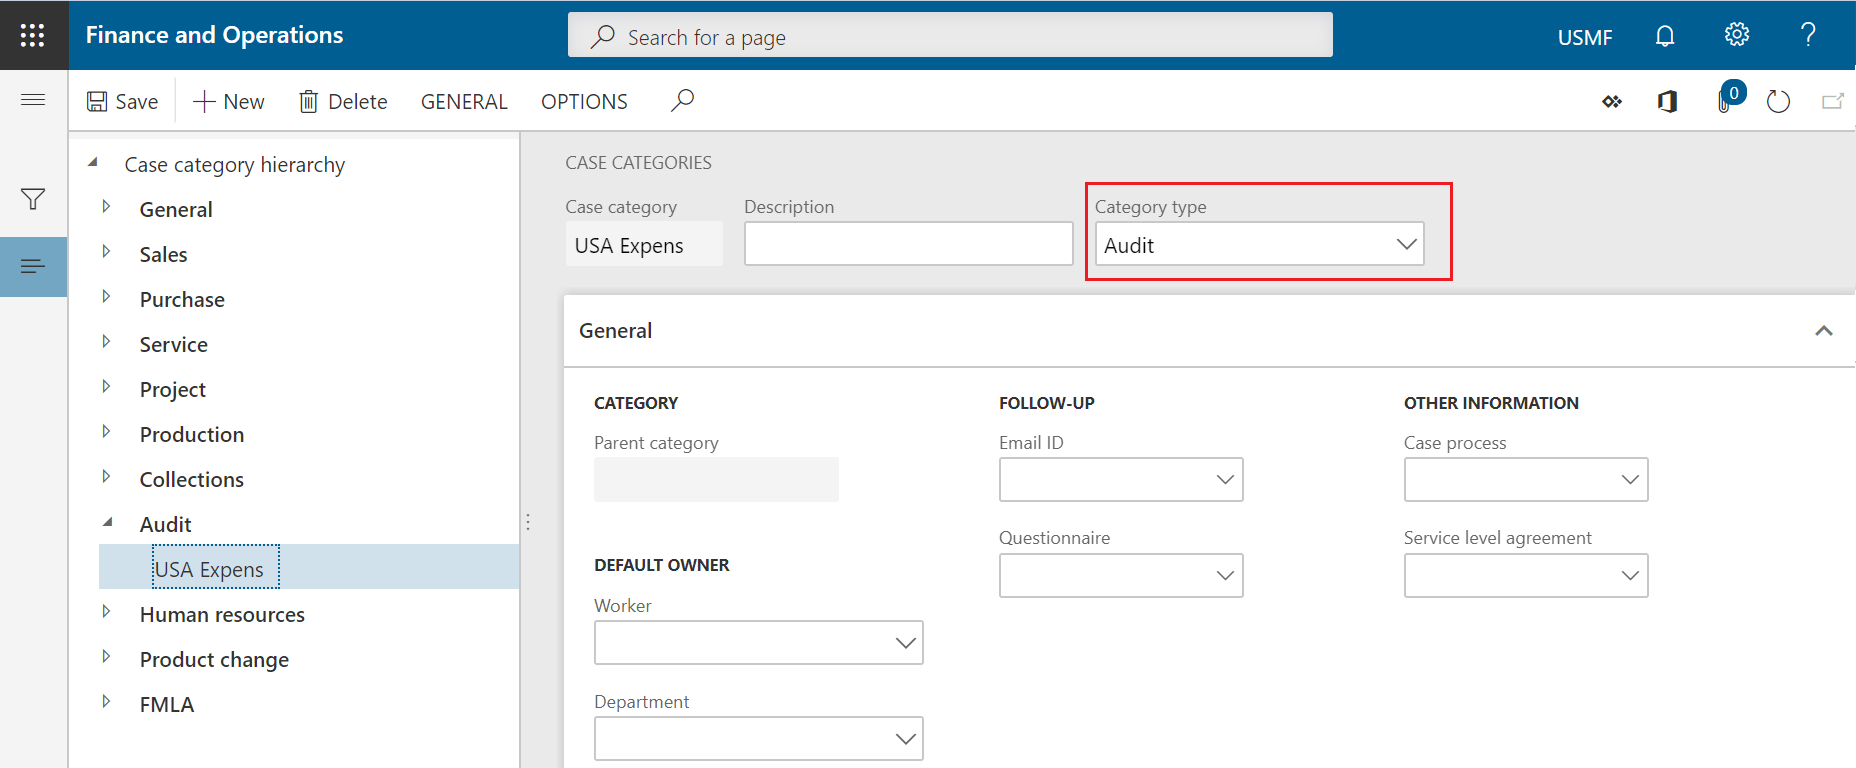Click the Save button
The image size is (1856, 768).
[x=122, y=102]
